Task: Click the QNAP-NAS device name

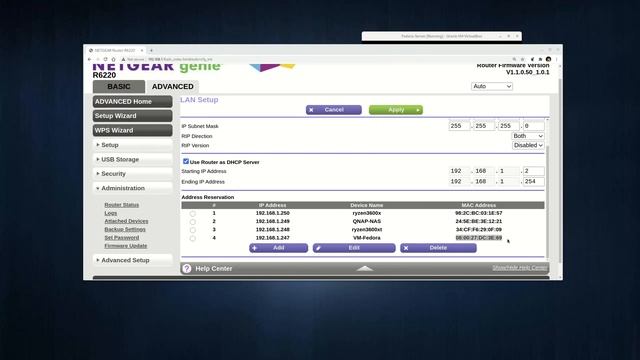Action: [x=367, y=221]
